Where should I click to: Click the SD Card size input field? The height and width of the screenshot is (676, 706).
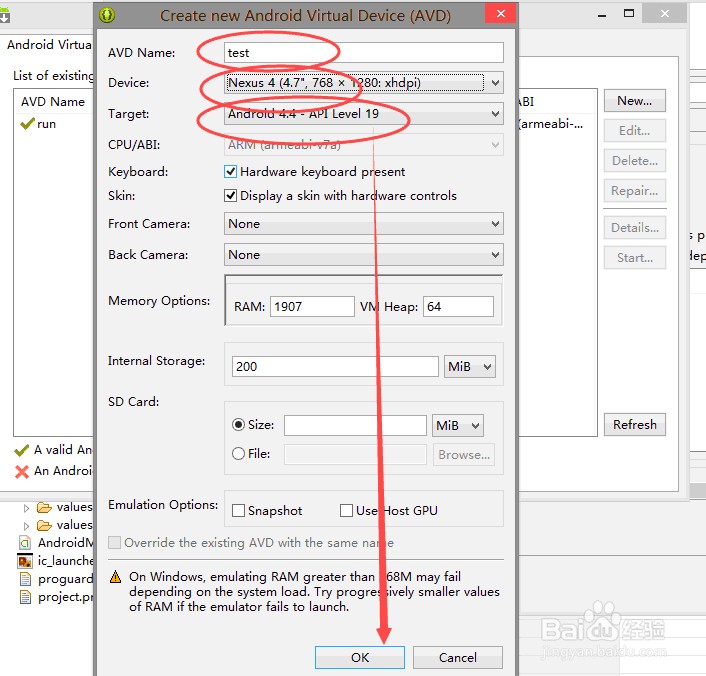coord(355,426)
